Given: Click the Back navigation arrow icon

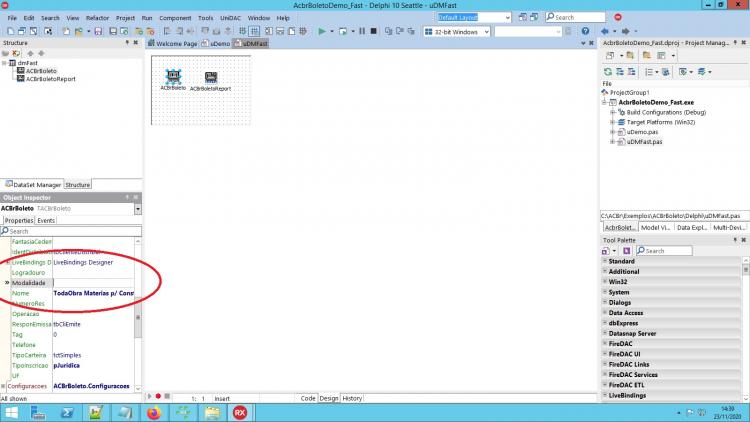Looking at the screenshot, I should [x=605, y=31].
